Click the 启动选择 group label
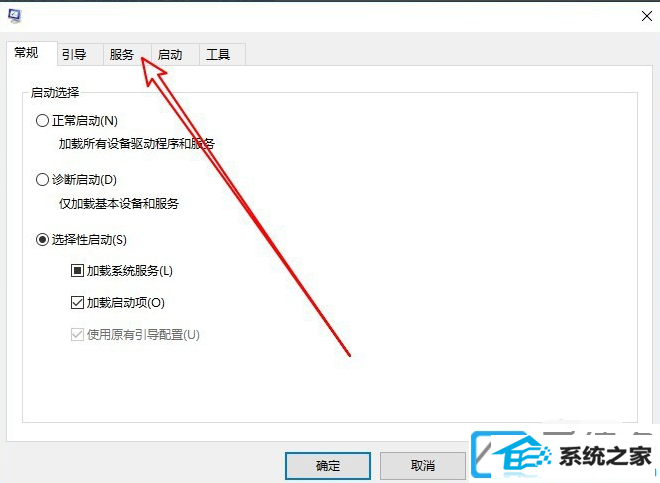 tap(55, 92)
